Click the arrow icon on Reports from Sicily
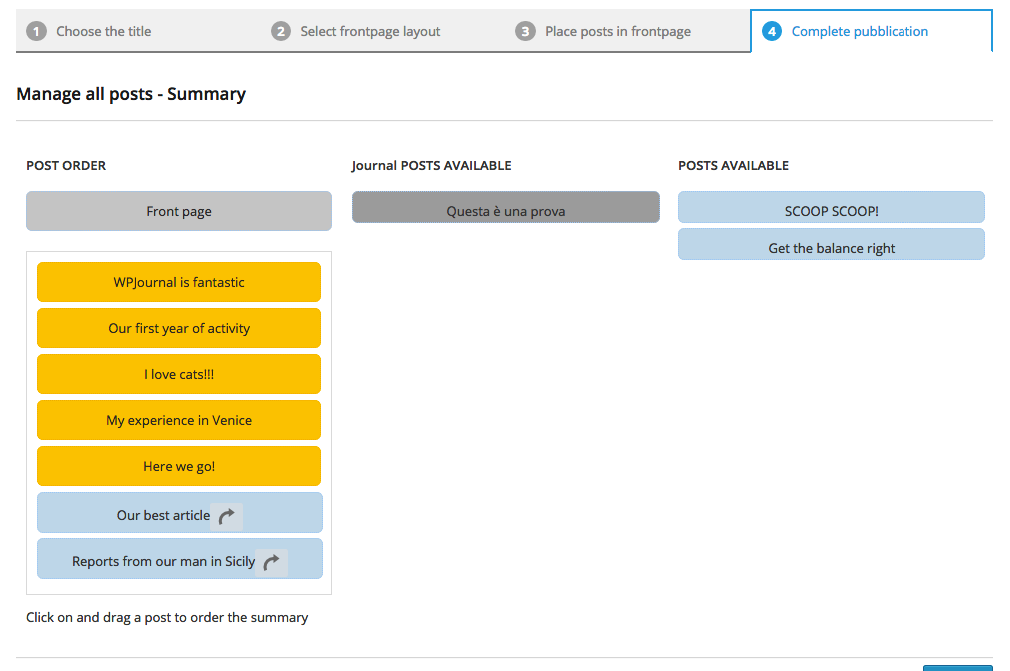 (x=271, y=563)
